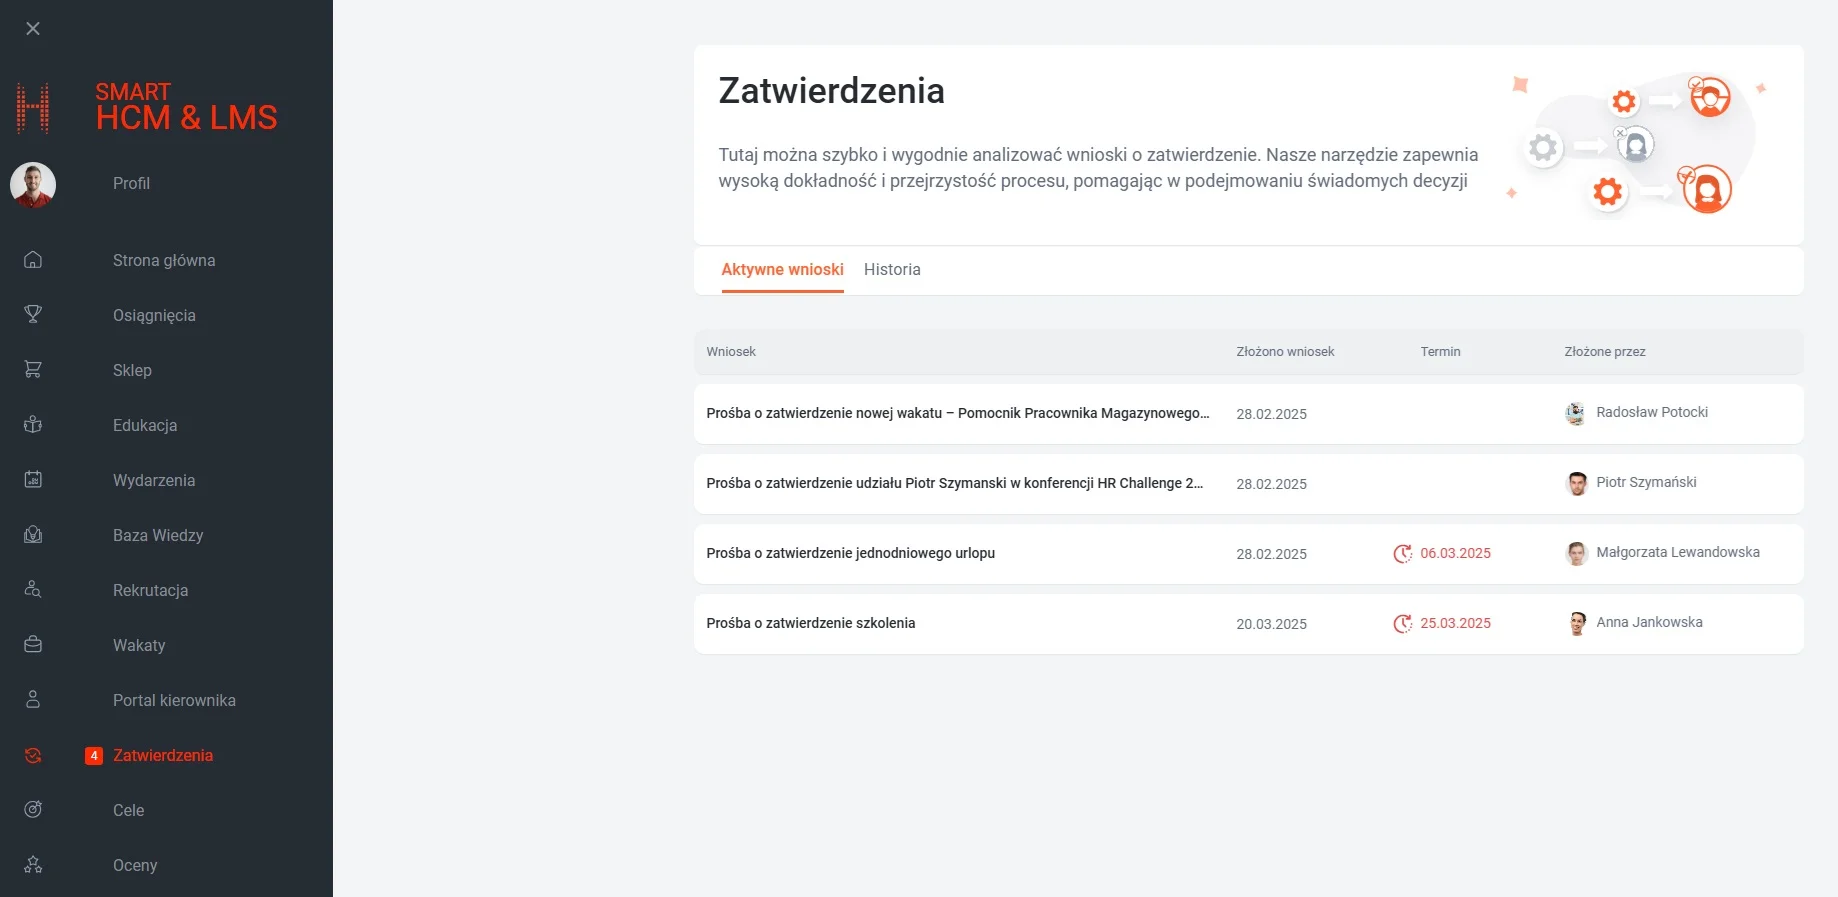Screen dimensions: 1838x897
Task: Select the Aktywne wnioski tab
Action: 782,270
